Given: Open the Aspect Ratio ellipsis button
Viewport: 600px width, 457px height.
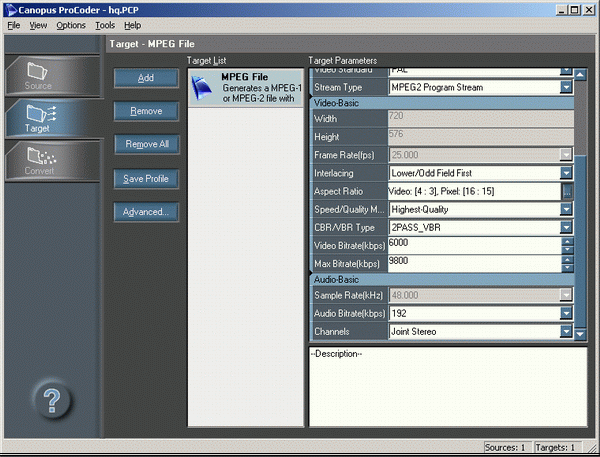Looking at the screenshot, I should [x=567, y=191].
